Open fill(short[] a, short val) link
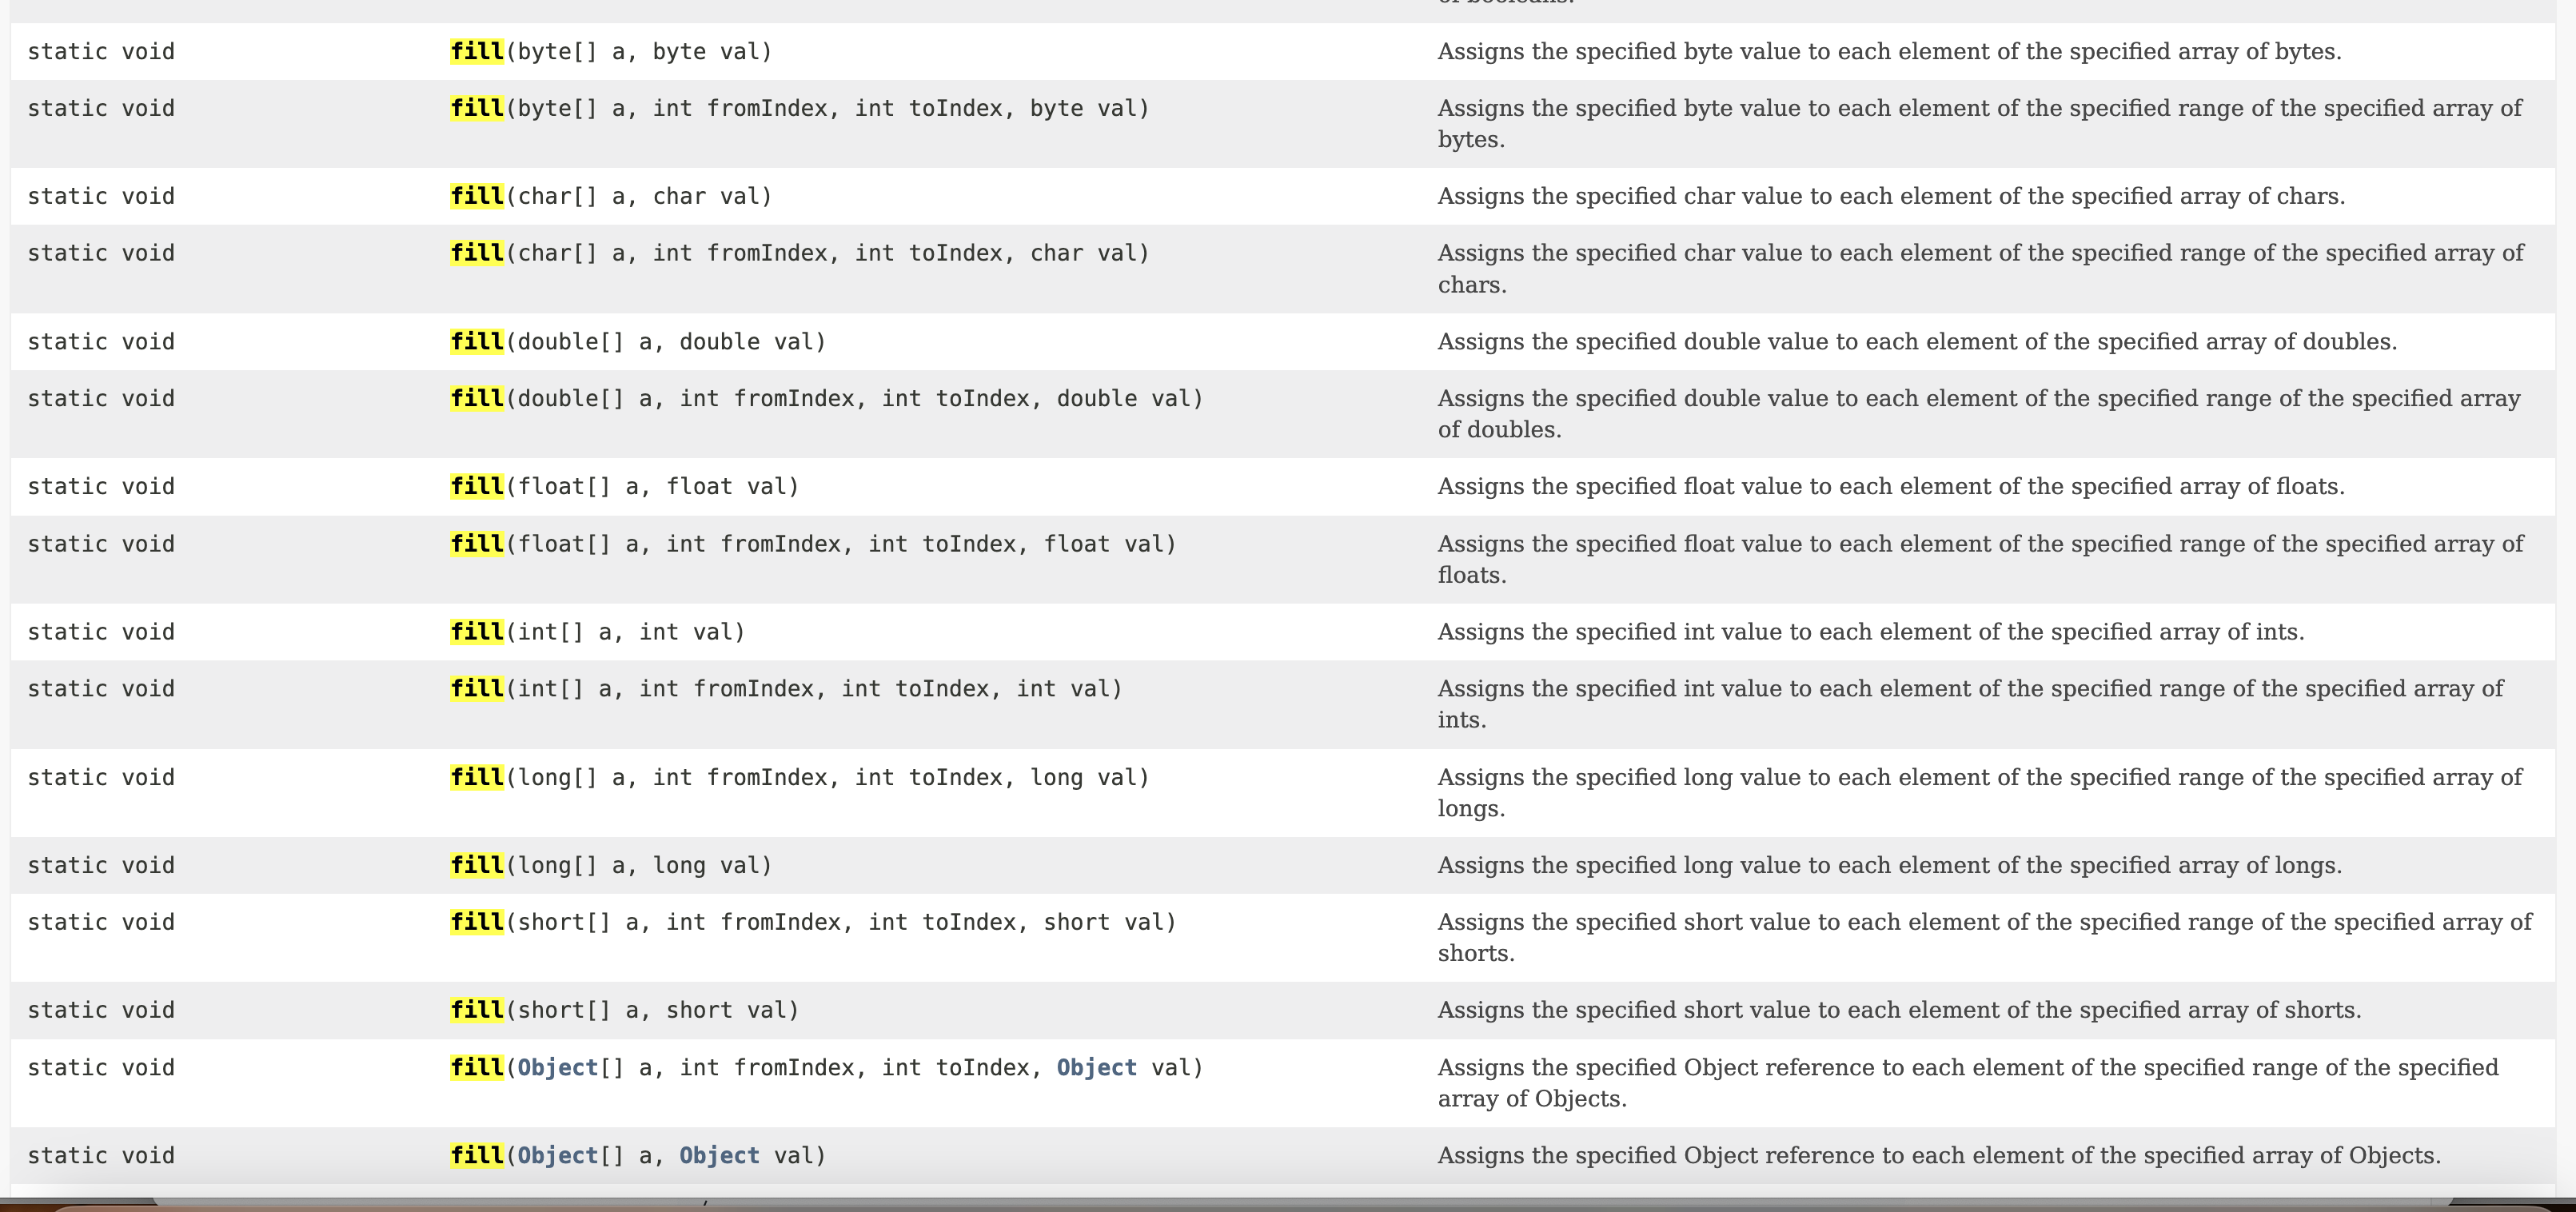Viewport: 2576px width, 1212px height. (x=477, y=1010)
